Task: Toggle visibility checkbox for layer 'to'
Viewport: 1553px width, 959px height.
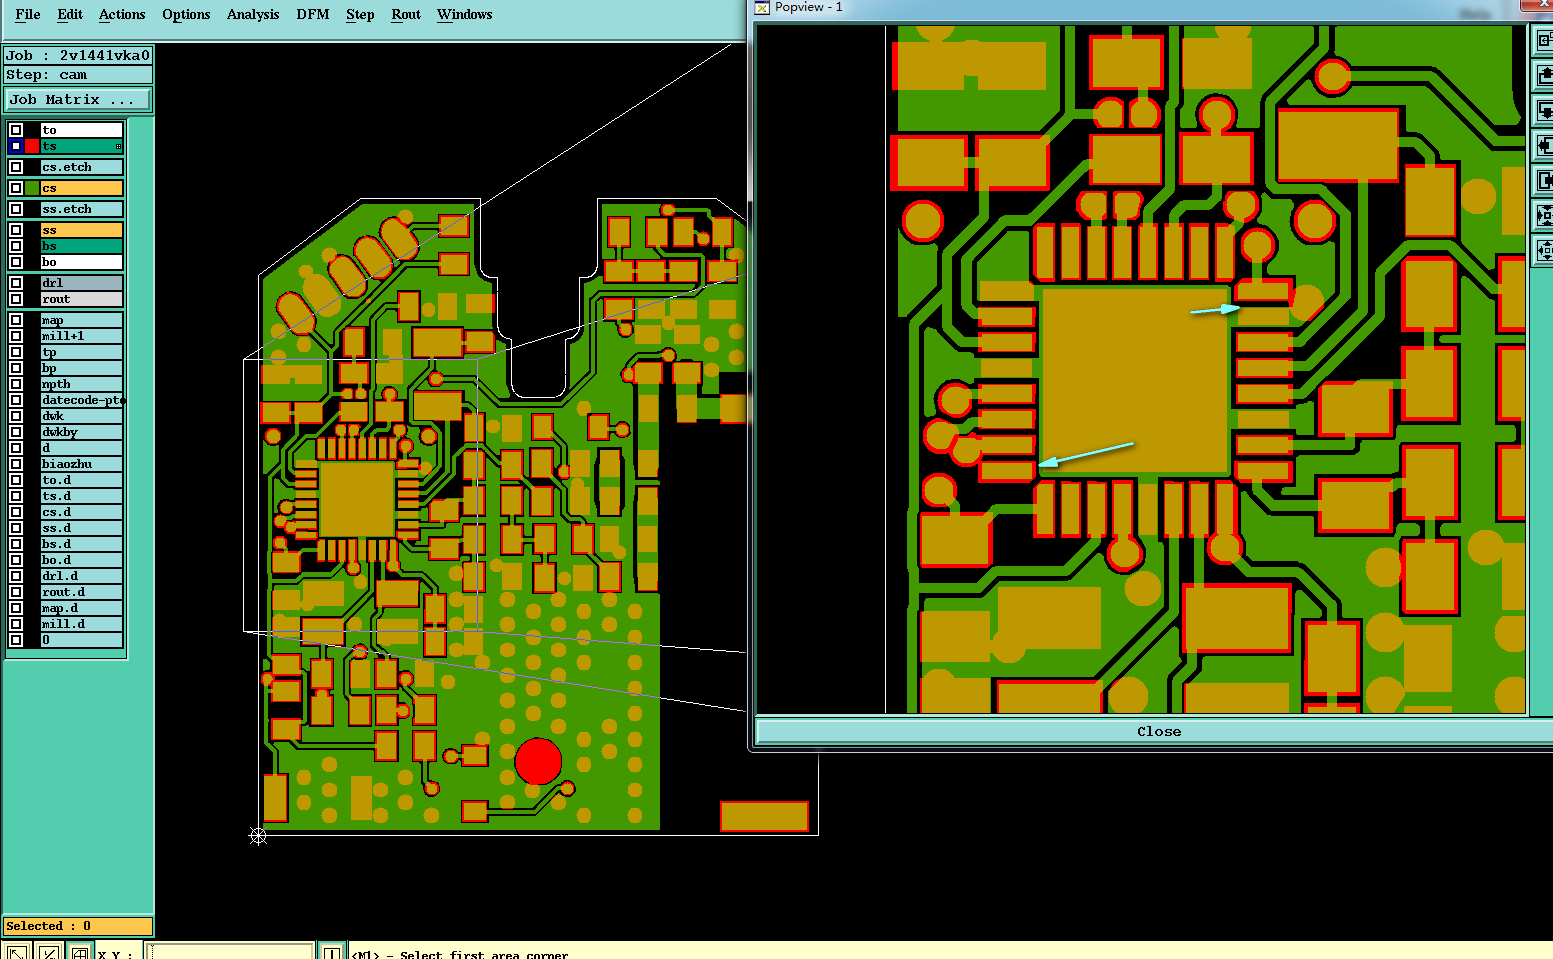Action: 16,130
